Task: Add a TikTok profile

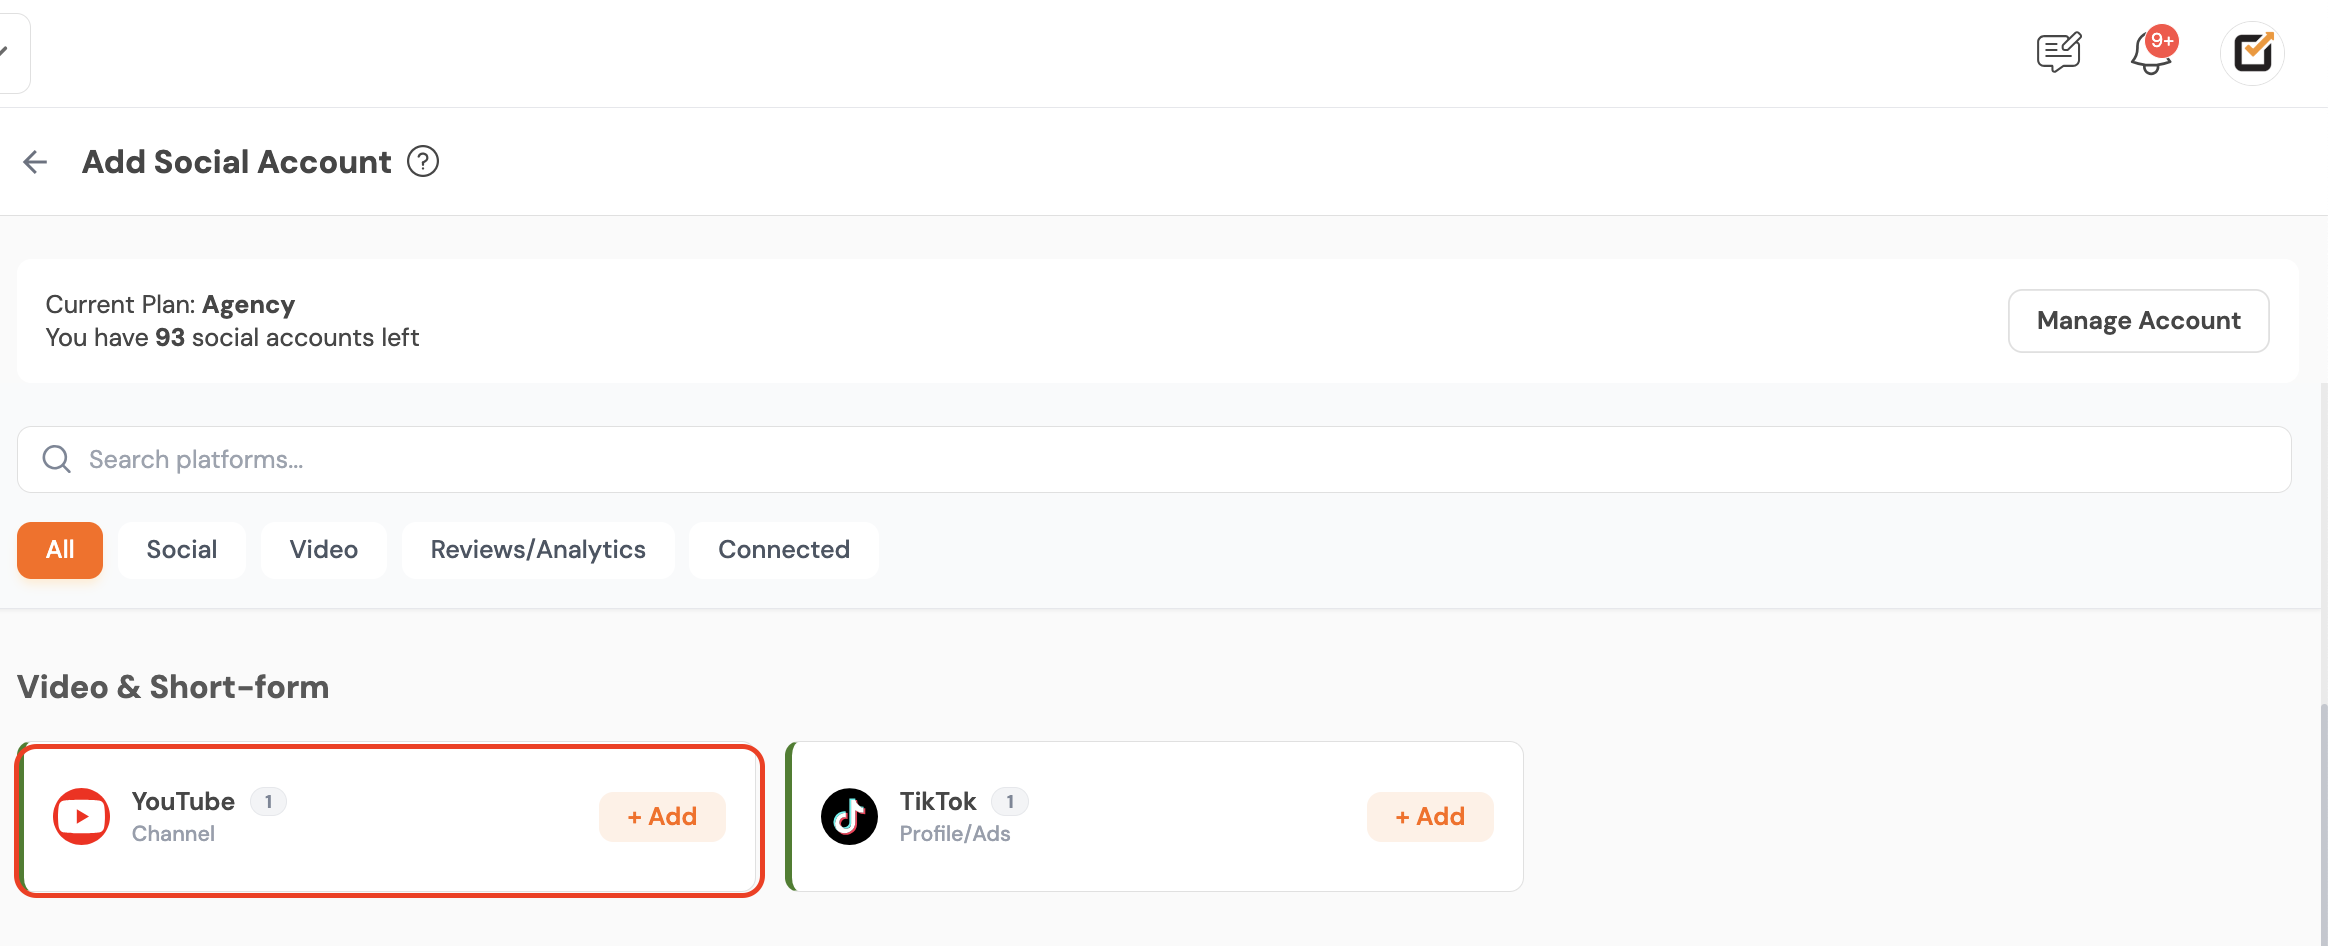Action: [1430, 817]
